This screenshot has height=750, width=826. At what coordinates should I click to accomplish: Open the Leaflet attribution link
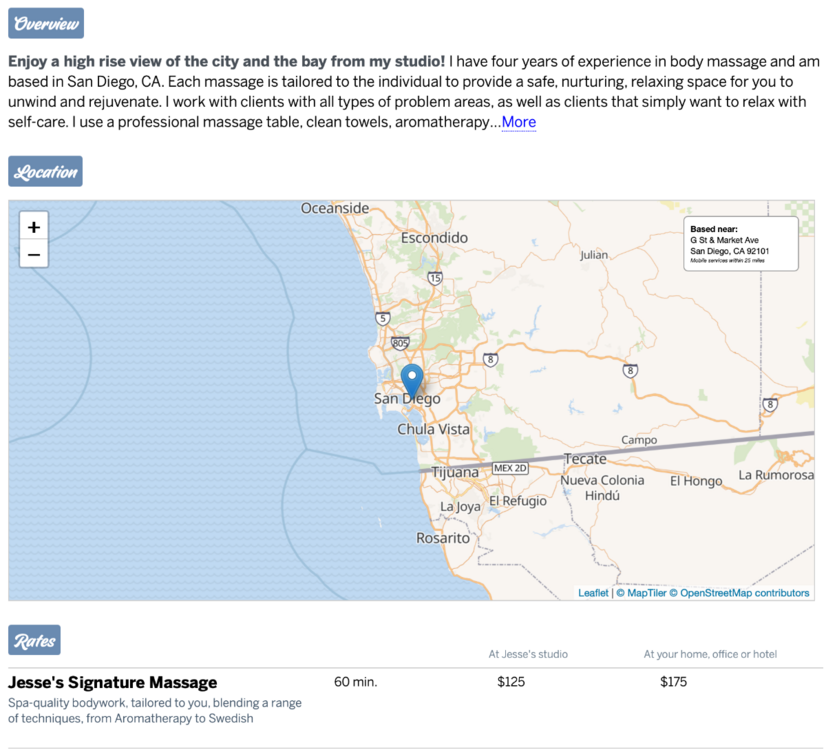click(x=593, y=593)
